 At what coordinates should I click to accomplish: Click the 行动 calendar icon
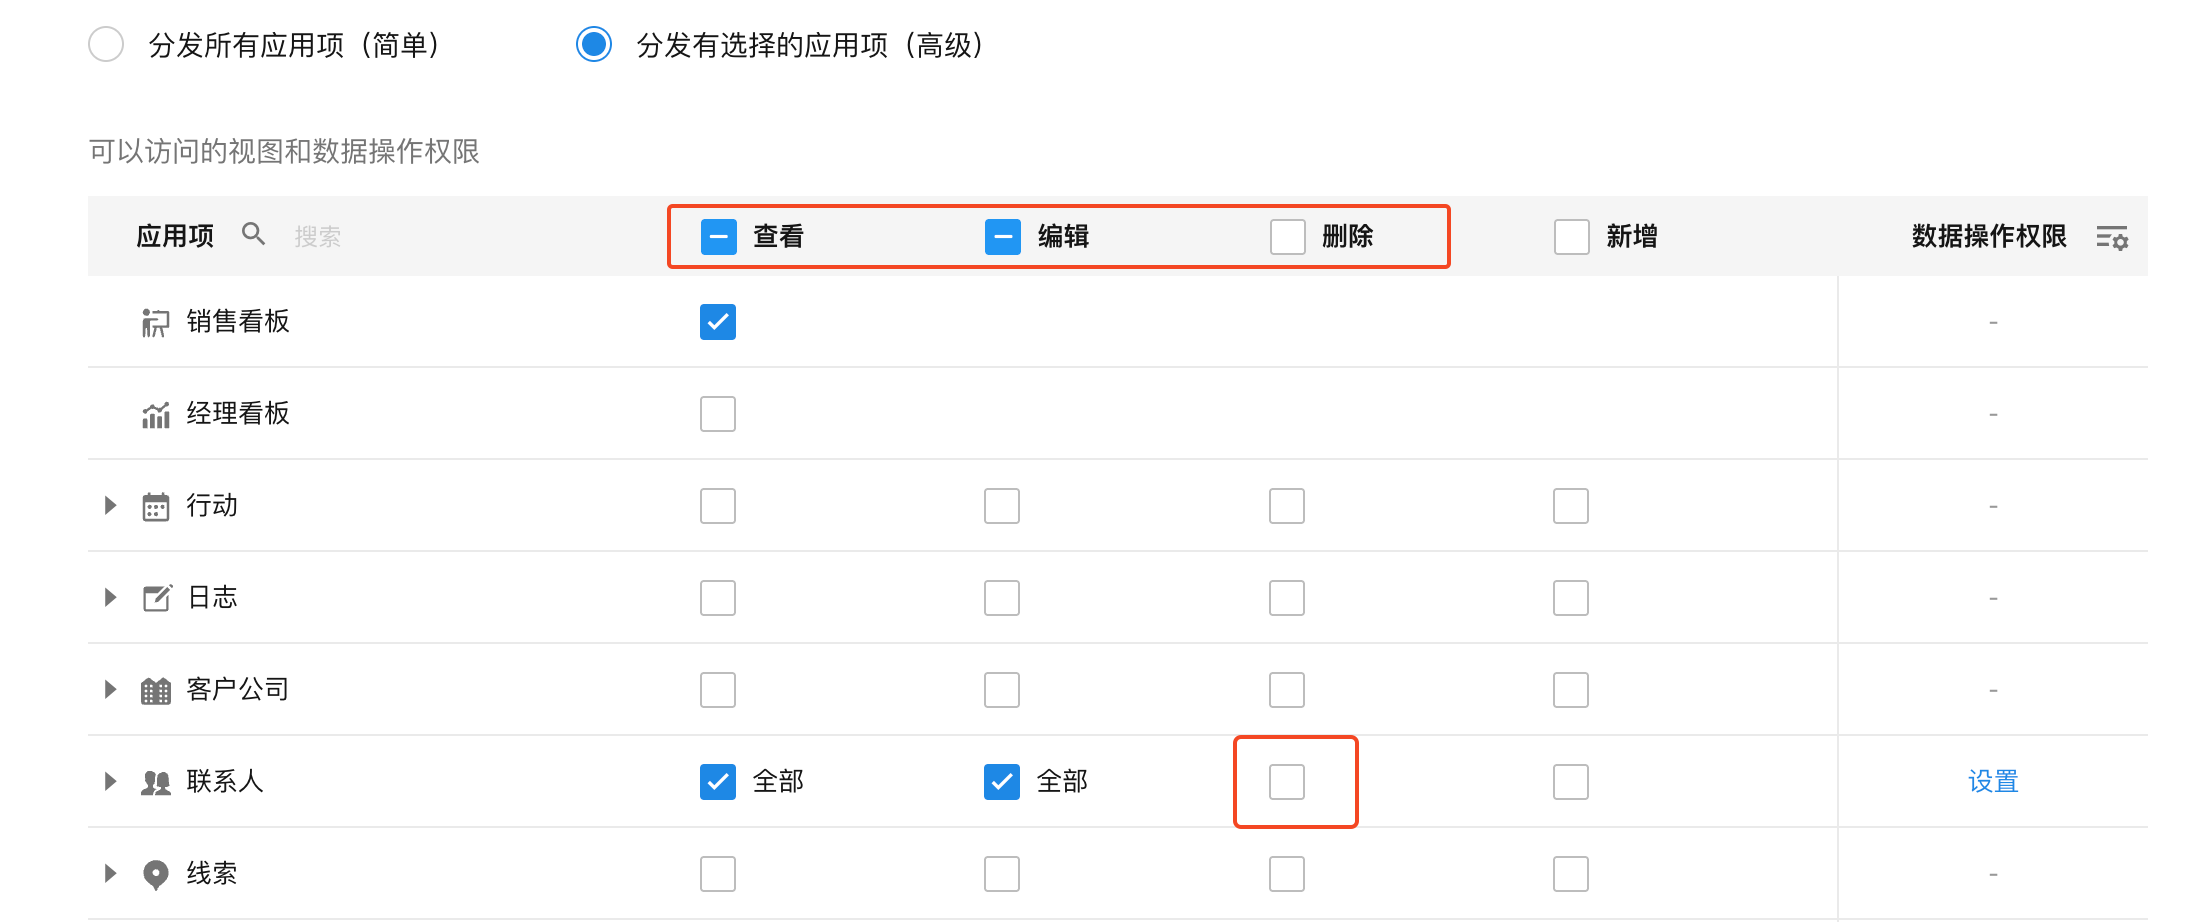click(155, 506)
